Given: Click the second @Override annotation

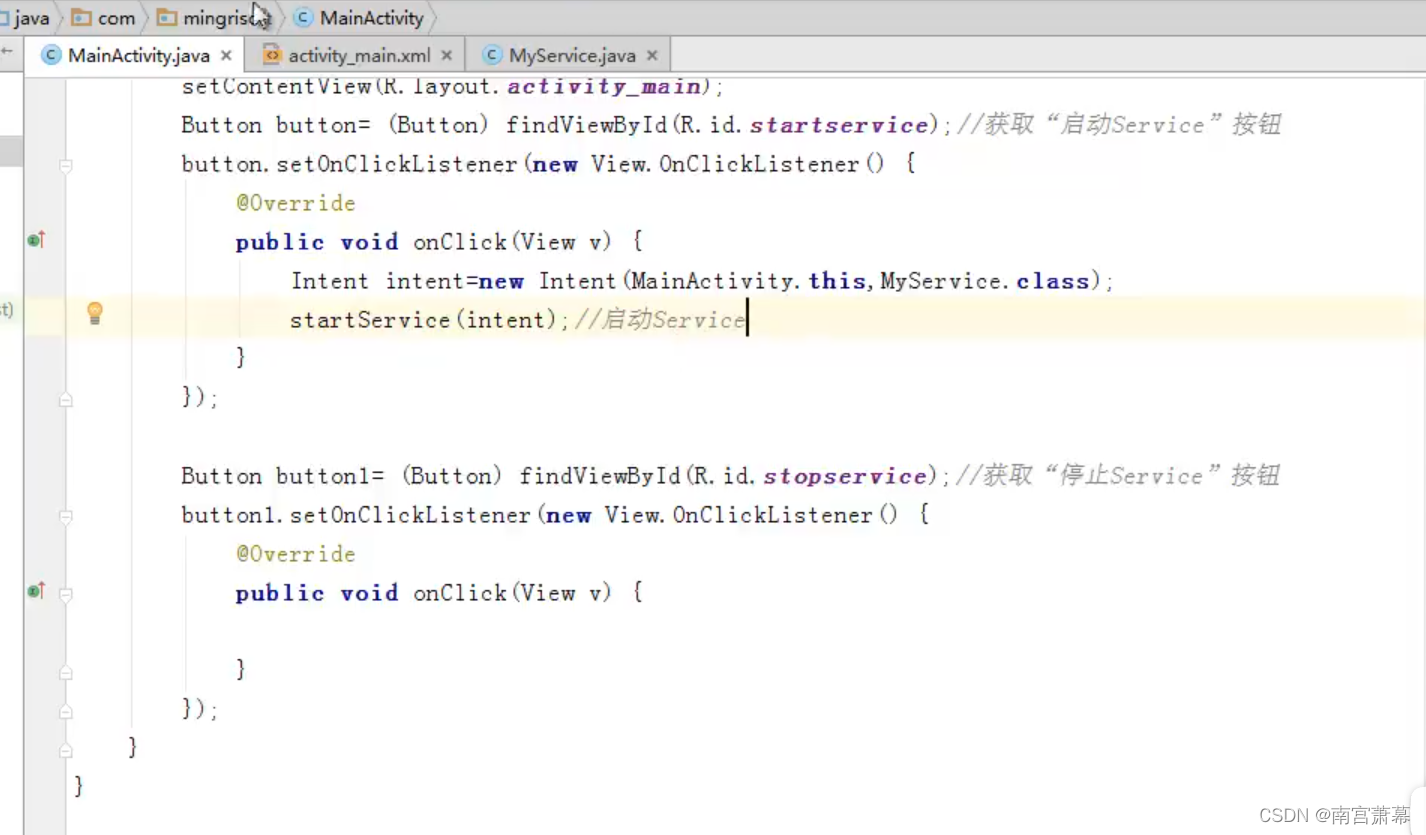Looking at the screenshot, I should point(296,554).
